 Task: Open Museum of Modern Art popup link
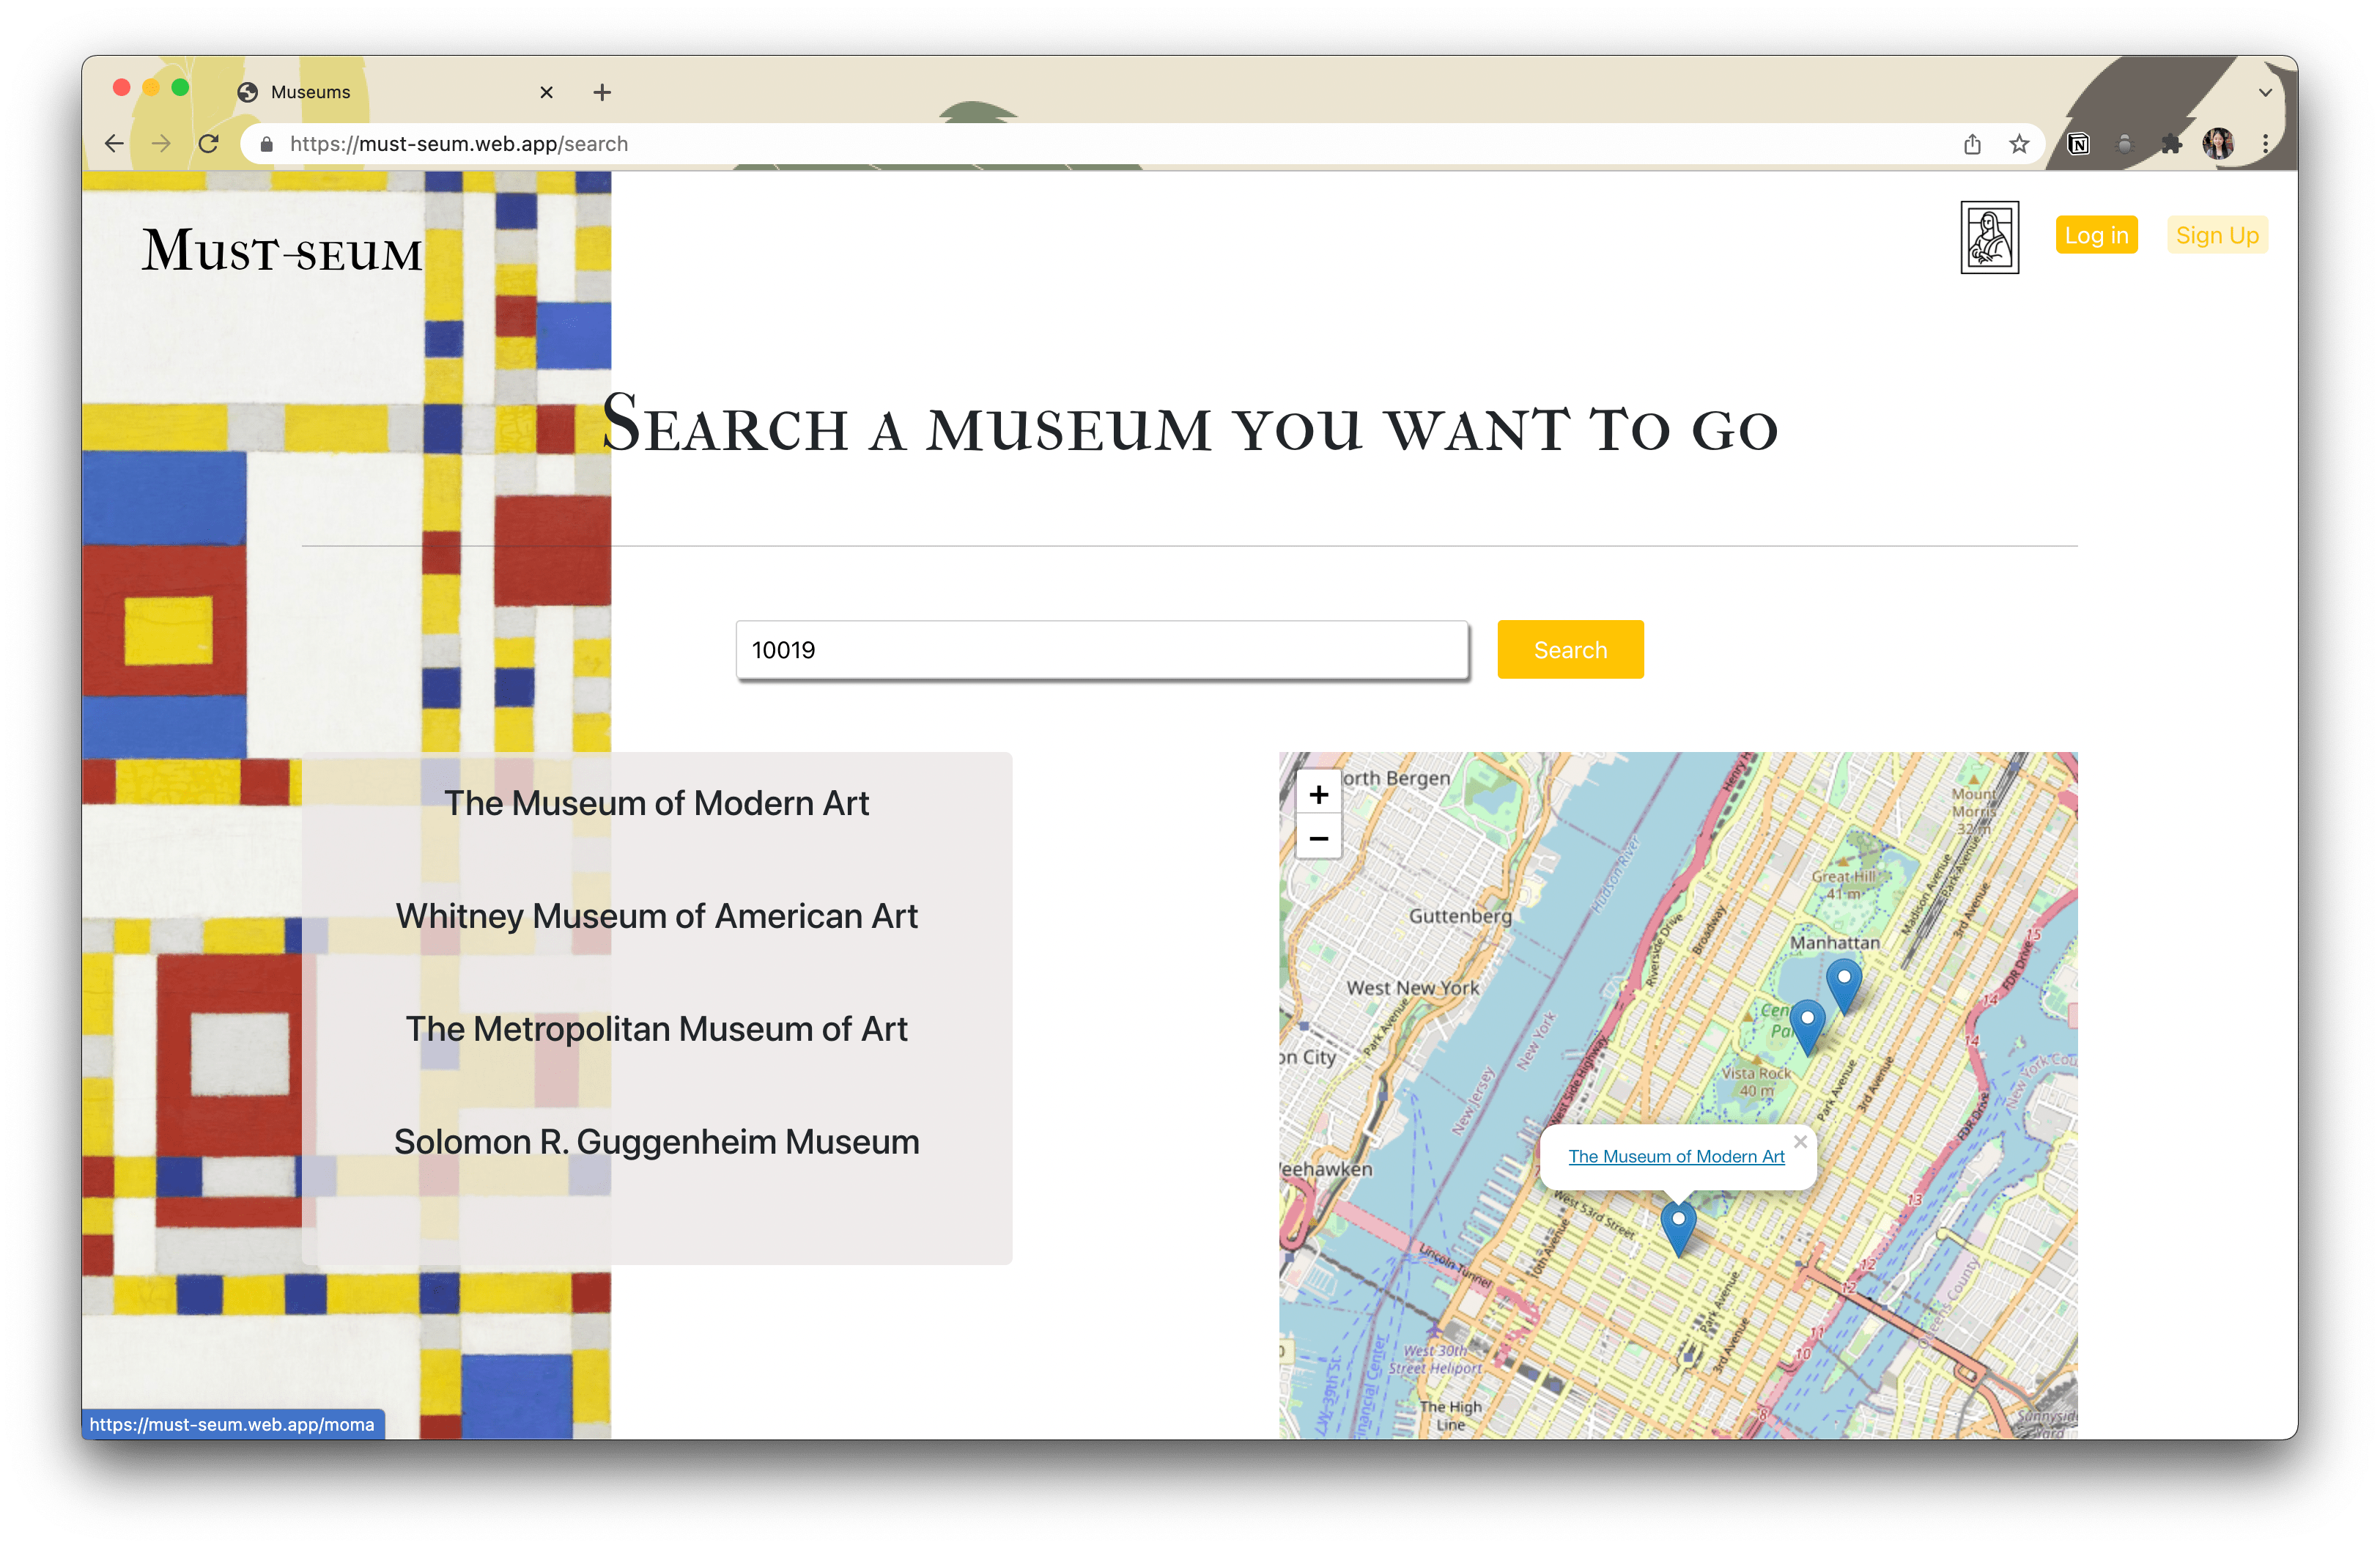pos(1676,1156)
